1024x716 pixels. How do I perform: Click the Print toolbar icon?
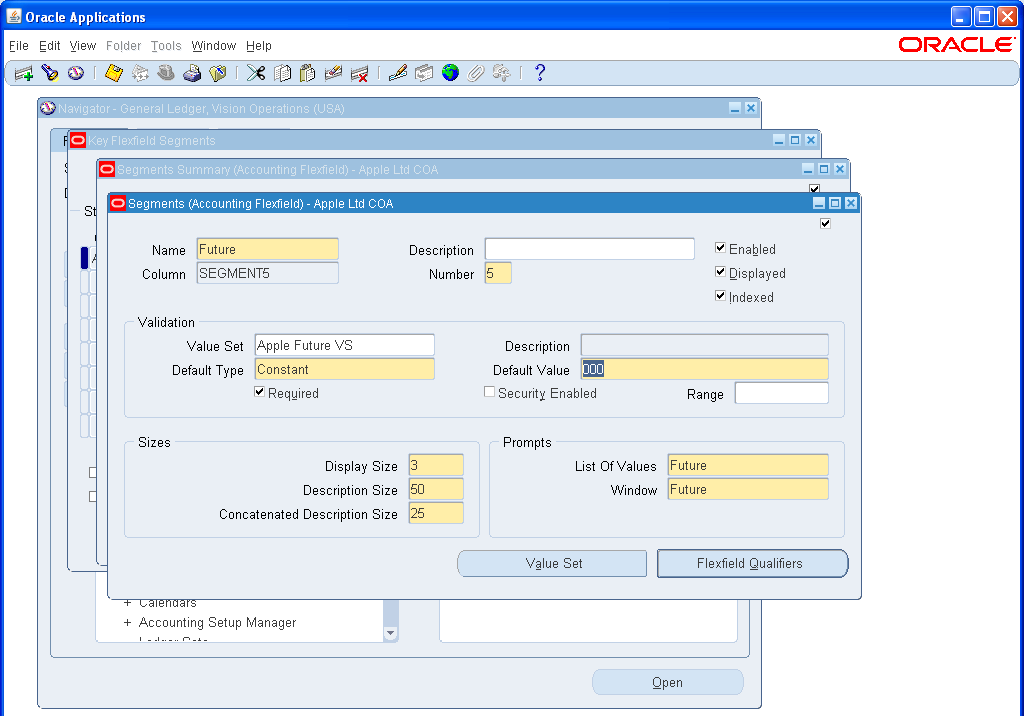pos(193,72)
